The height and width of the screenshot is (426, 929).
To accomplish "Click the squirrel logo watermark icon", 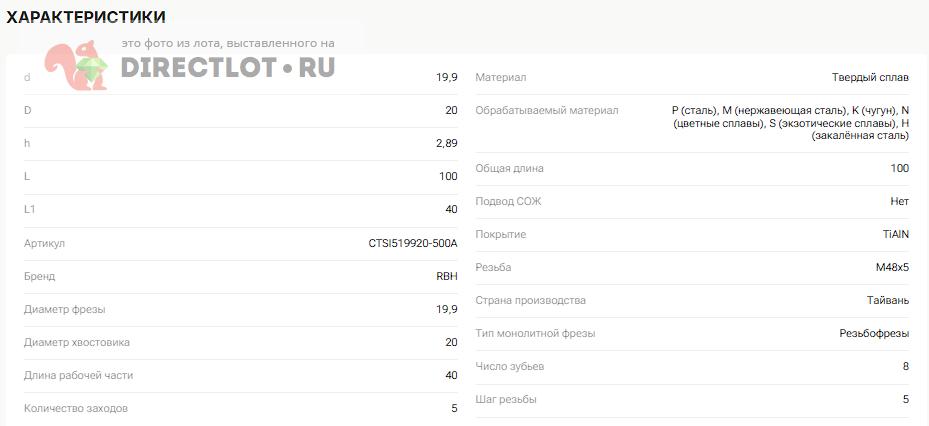I will point(78,66).
